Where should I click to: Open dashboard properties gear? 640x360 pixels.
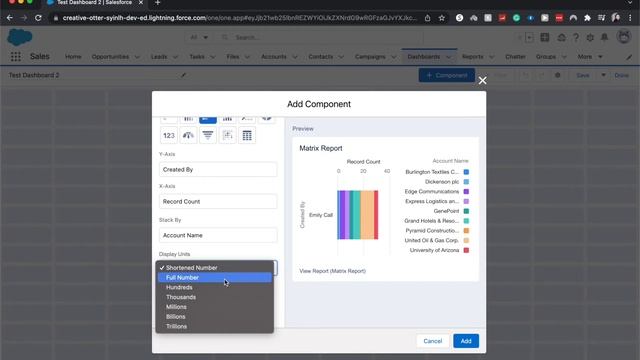click(x=558, y=75)
